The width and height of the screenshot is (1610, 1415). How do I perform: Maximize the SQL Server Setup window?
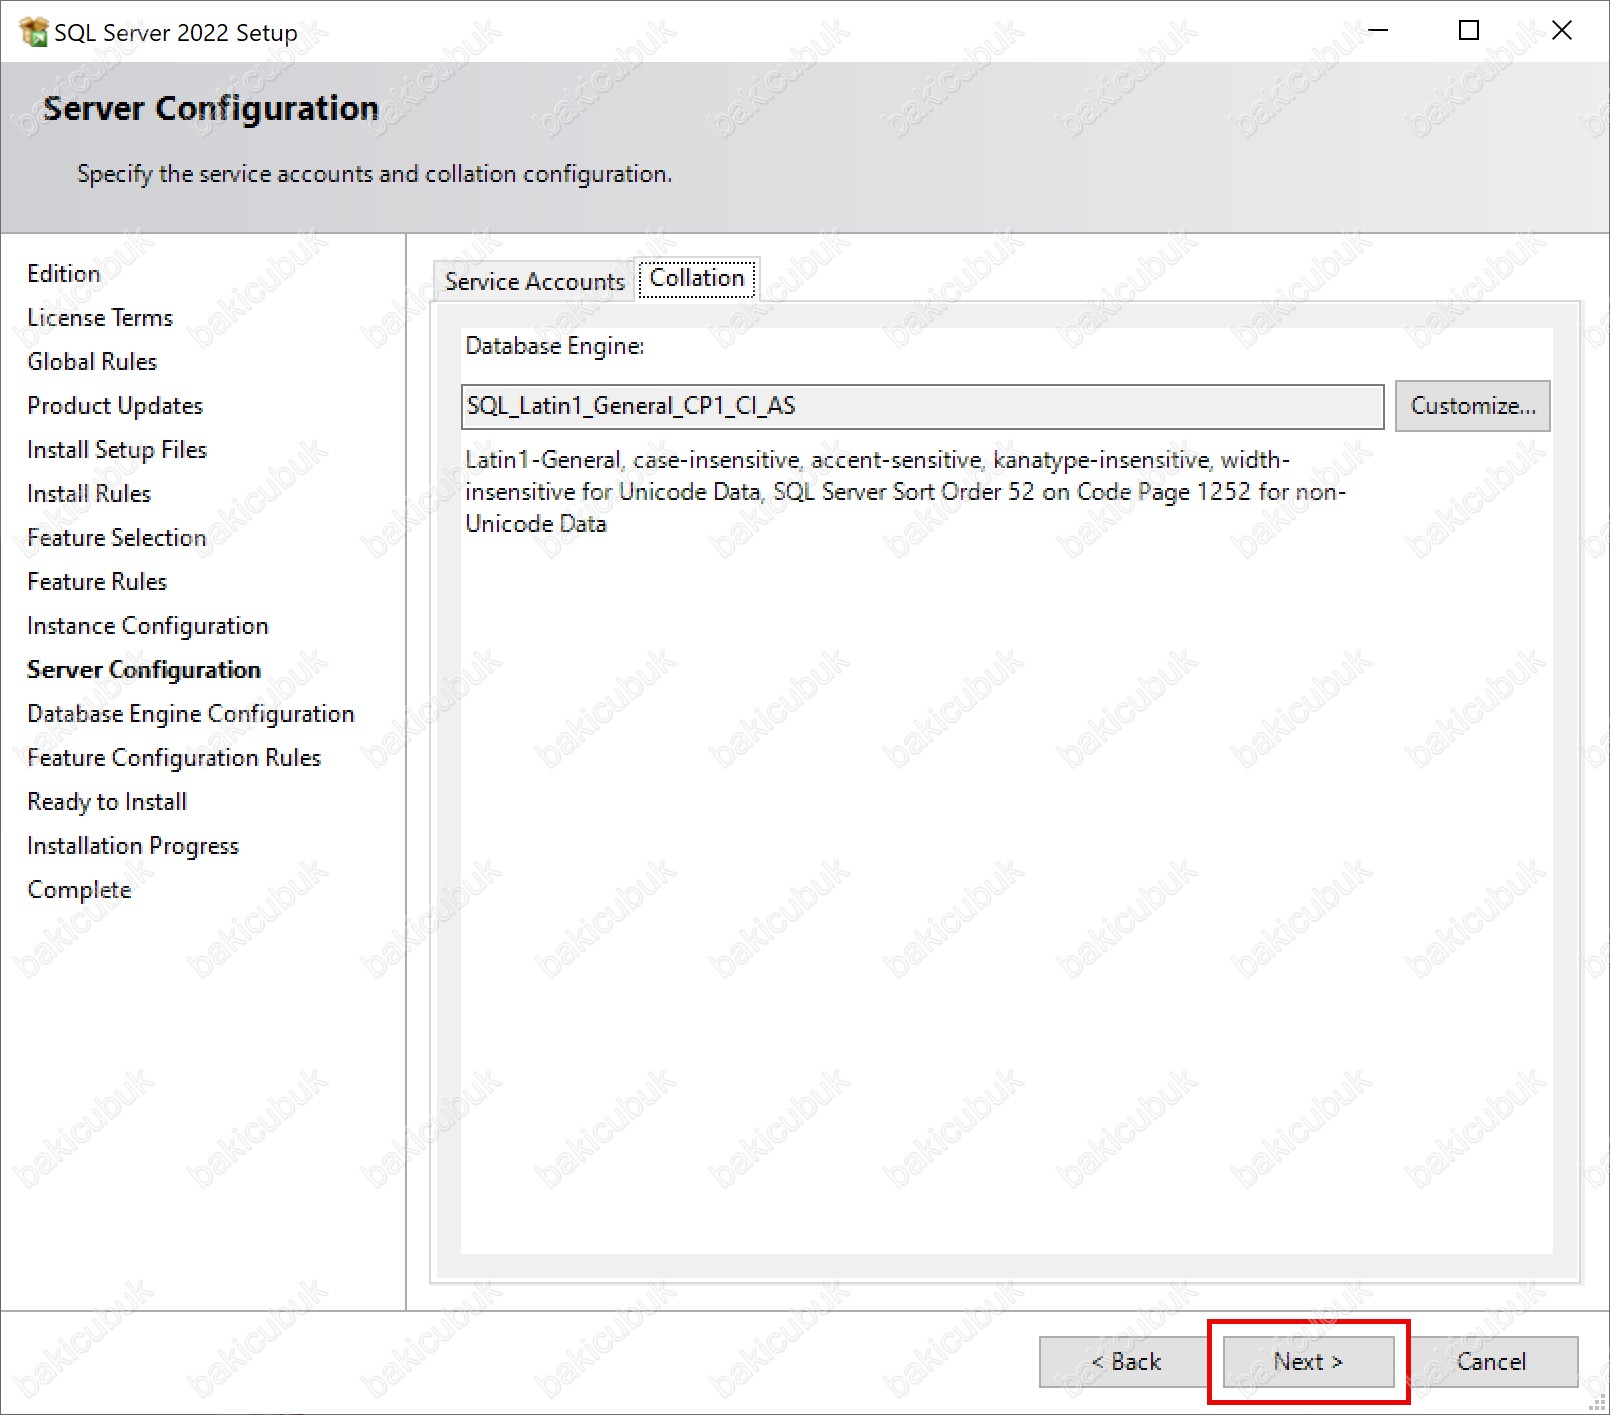click(1469, 31)
